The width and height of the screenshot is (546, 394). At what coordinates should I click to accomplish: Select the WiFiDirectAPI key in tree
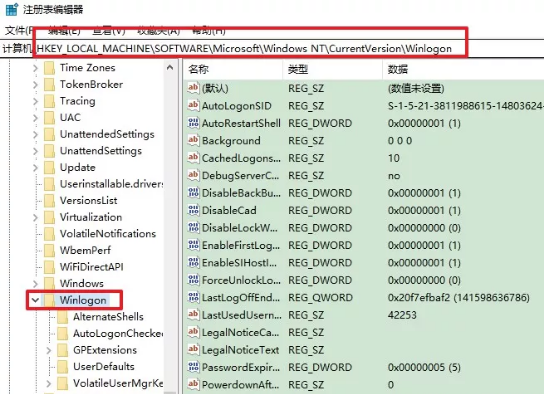pos(92,267)
